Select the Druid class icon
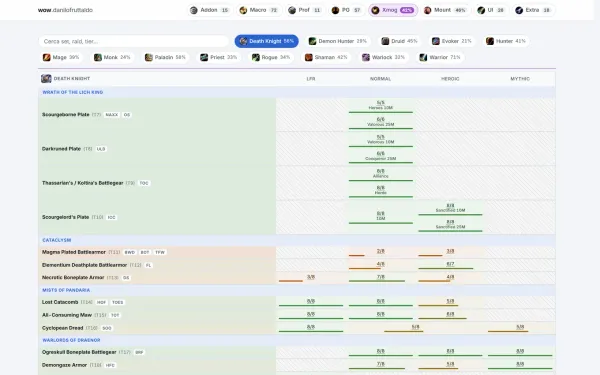The width and height of the screenshot is (600, 375). 385,41
